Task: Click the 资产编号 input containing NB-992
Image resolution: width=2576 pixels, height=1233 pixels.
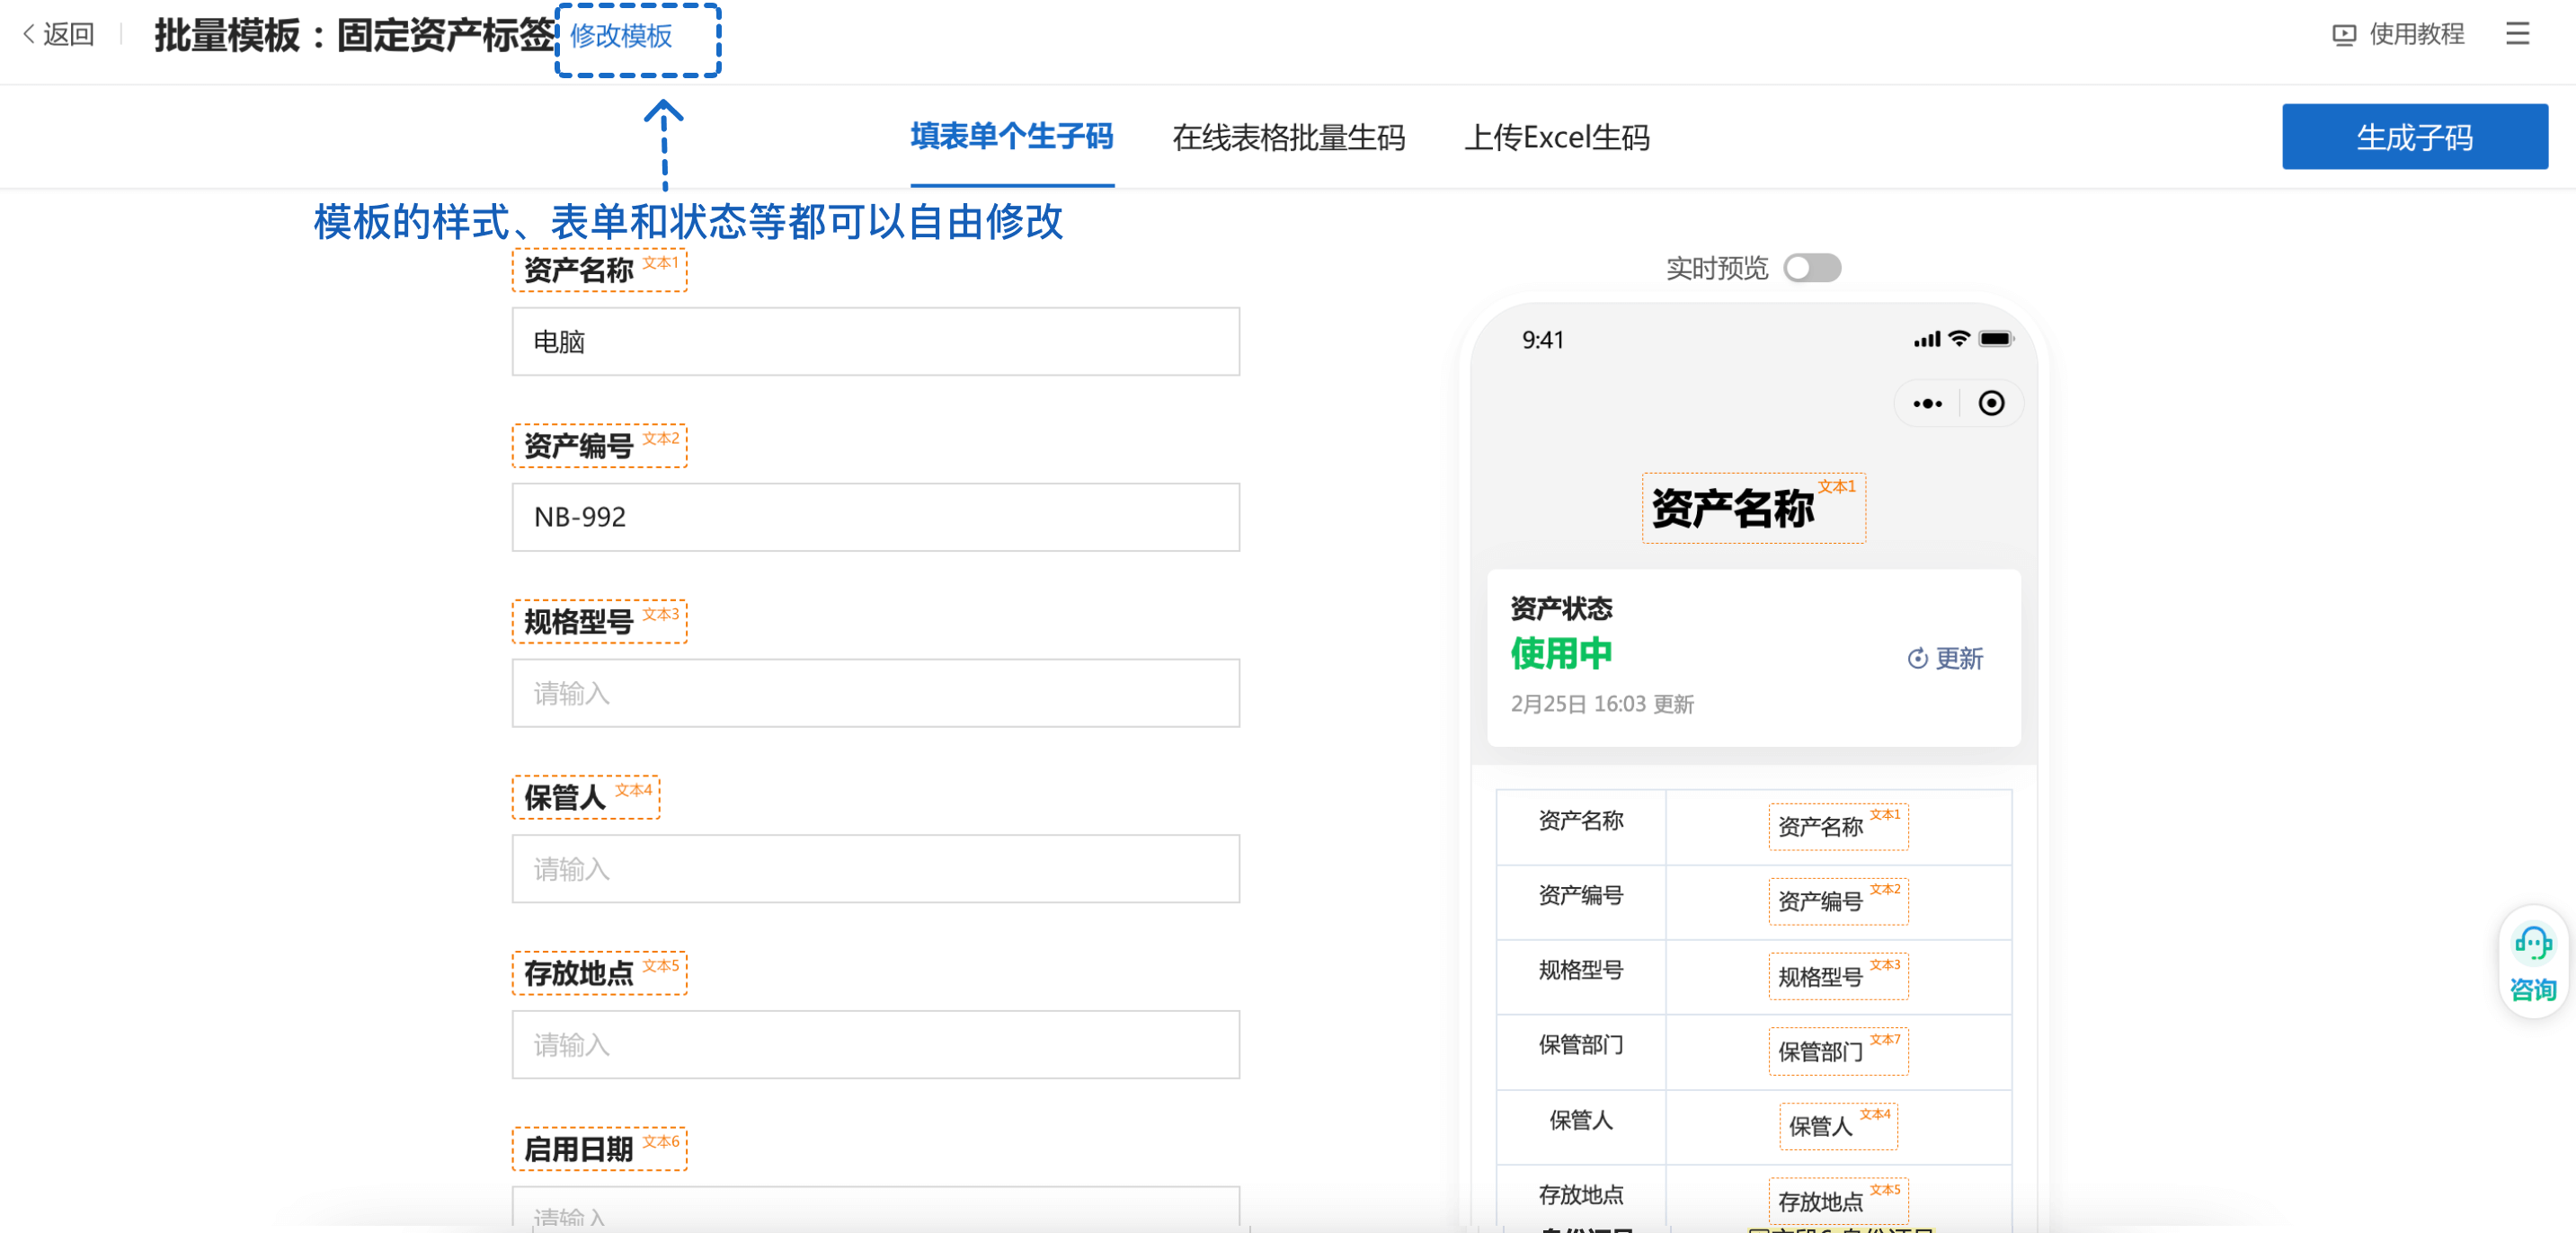Action: (875, 517)
